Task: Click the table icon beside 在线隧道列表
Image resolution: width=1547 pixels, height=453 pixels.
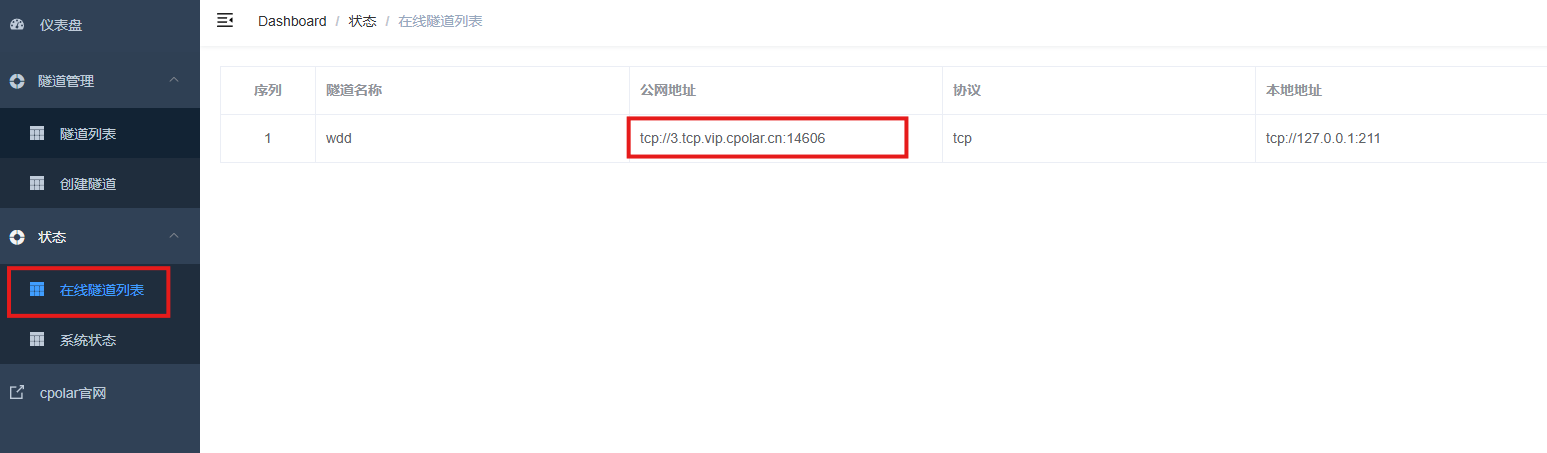Action: pos(37,290)
